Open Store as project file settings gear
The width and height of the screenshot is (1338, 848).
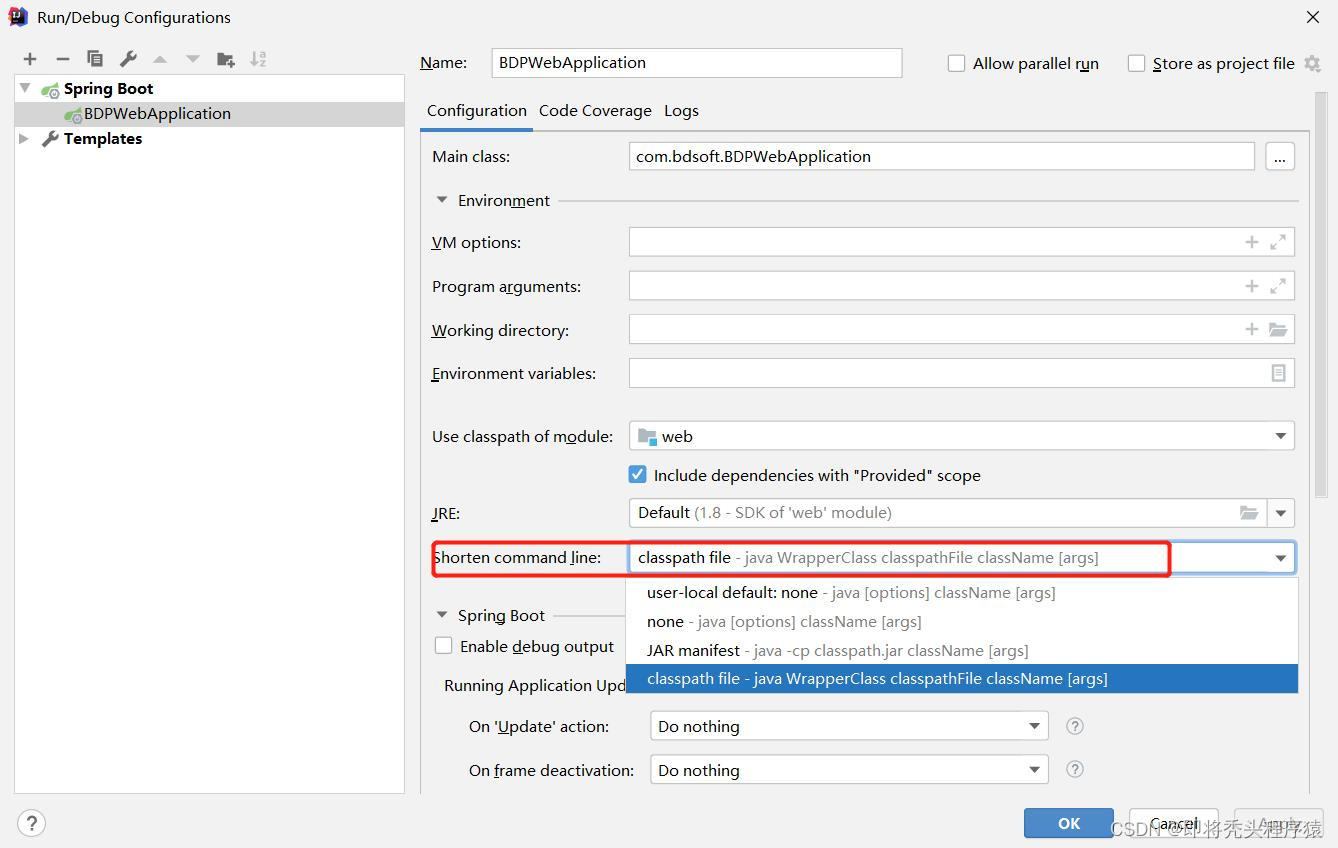[1313, 63]
